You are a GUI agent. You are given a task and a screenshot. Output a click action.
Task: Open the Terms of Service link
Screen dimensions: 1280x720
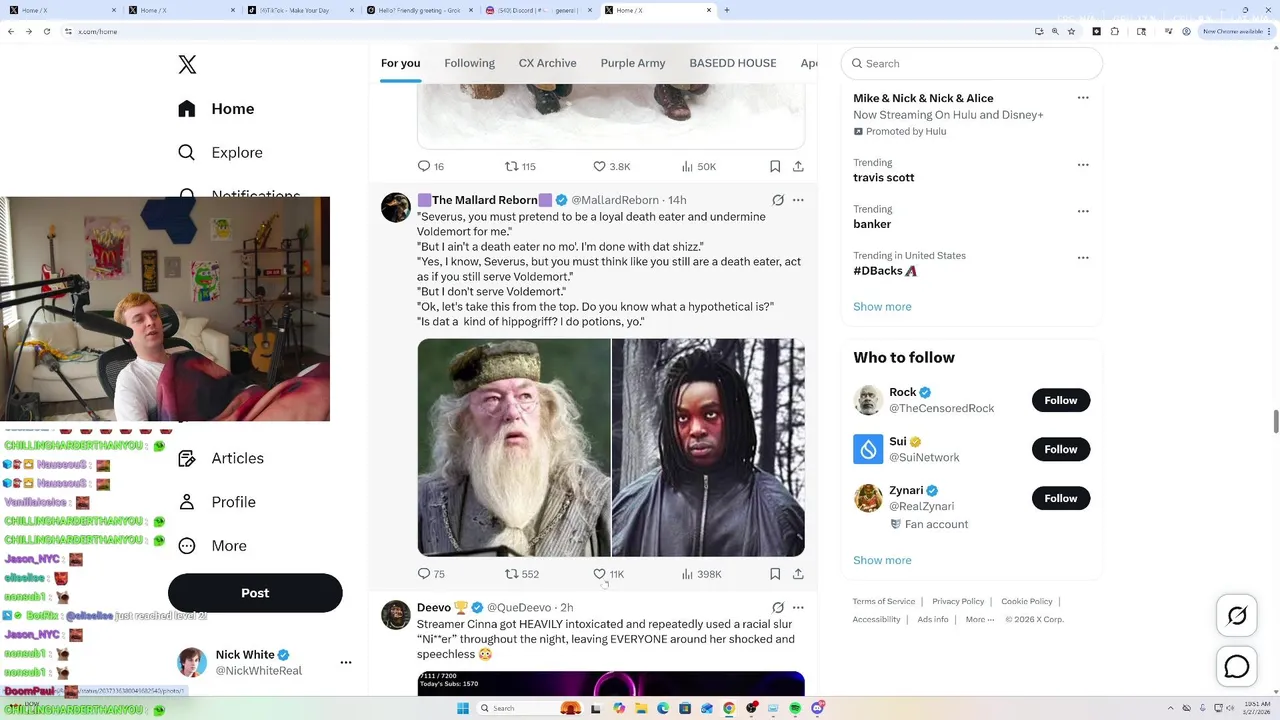884,601
